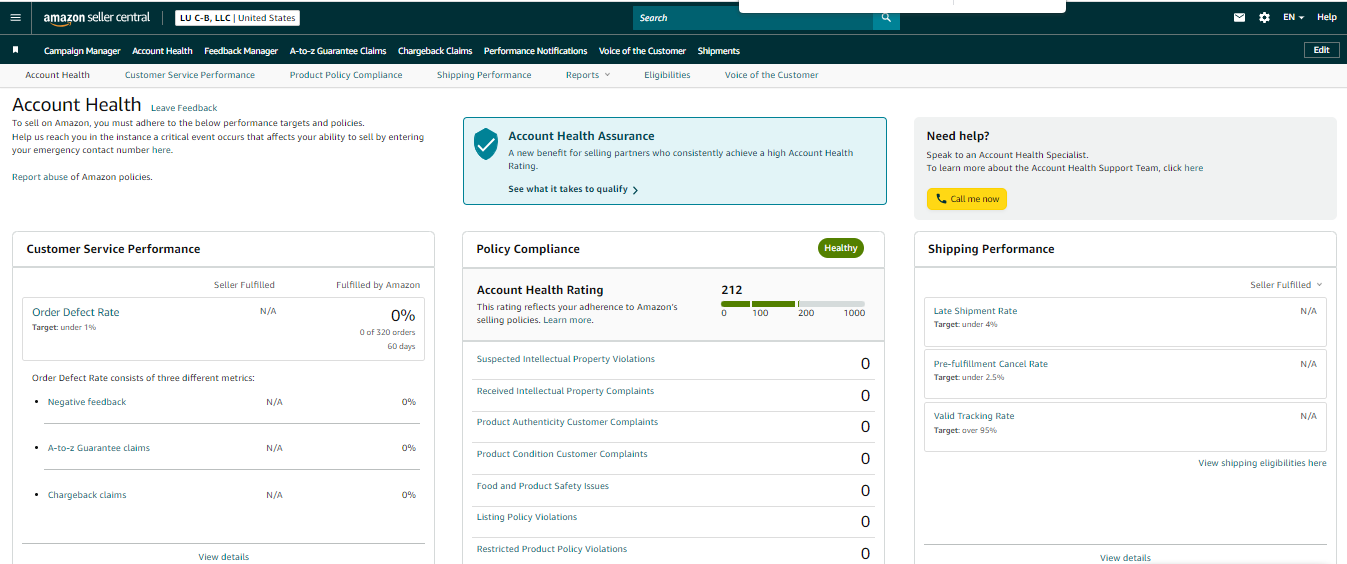
Task: View details under Shipping Performance
Action: 1125,558
